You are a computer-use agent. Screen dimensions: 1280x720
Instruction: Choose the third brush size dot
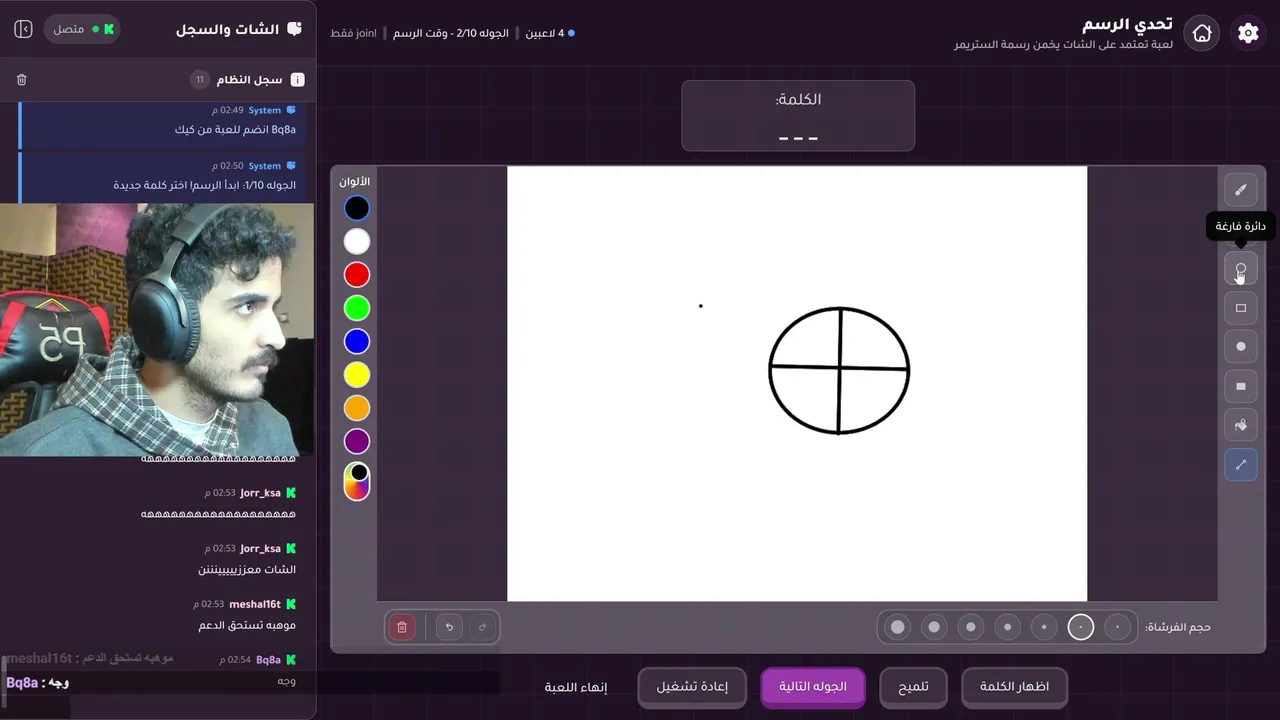point(1044,627)
